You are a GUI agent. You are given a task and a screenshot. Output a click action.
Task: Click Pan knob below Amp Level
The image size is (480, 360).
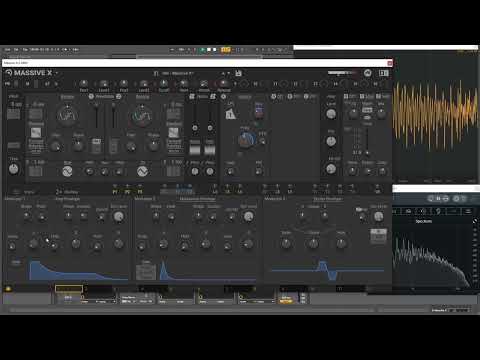pos(331,141)
